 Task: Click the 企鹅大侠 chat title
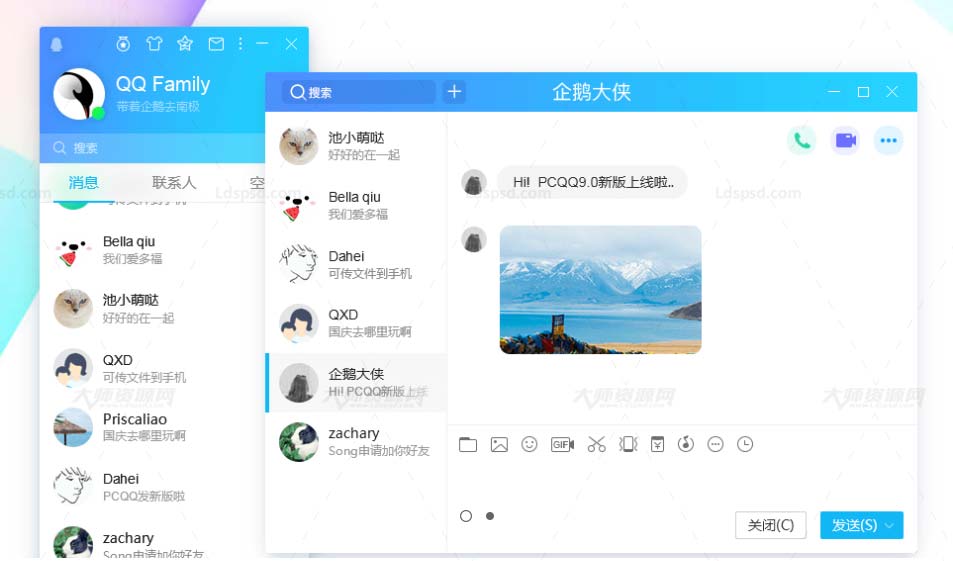pyautogui.click(x=591, y=92)
